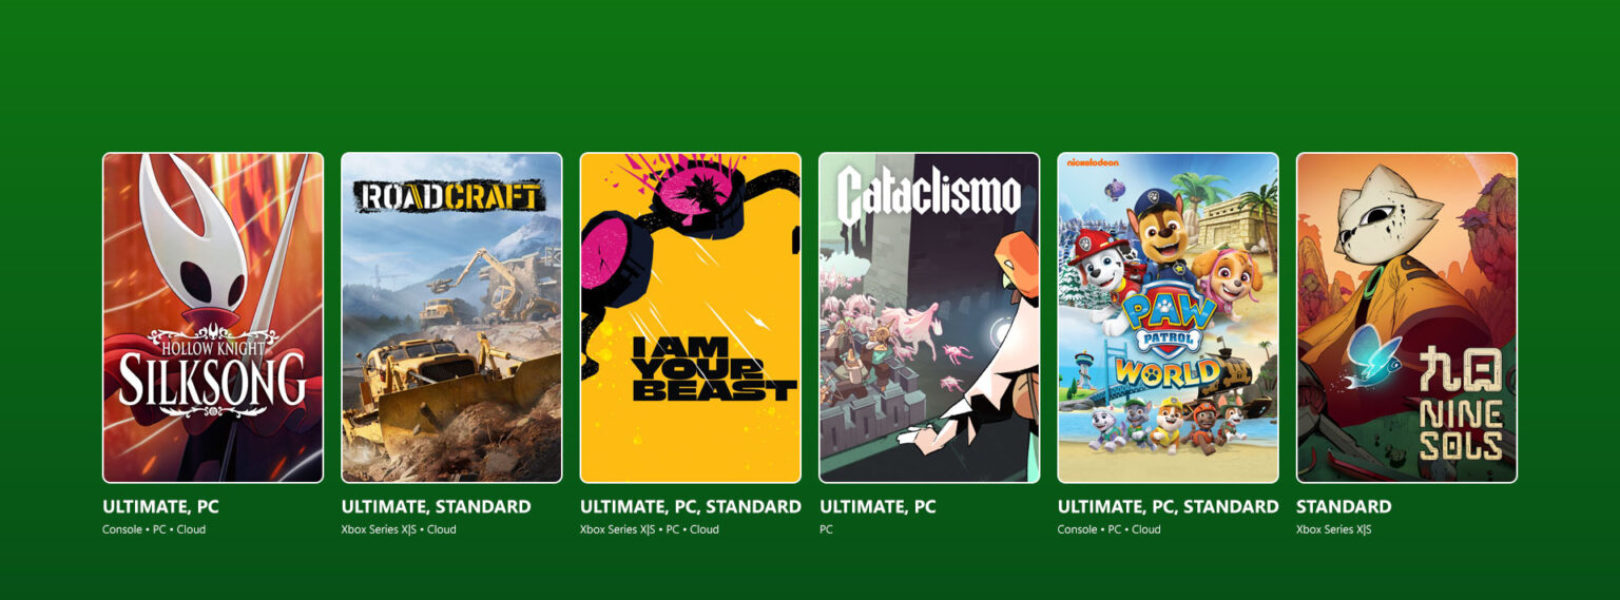The width and height of the screenshot is (1620, 600).
Task: Choose the Cataclismo game cover
Action: pyautogui.click(x=929, y=318)
